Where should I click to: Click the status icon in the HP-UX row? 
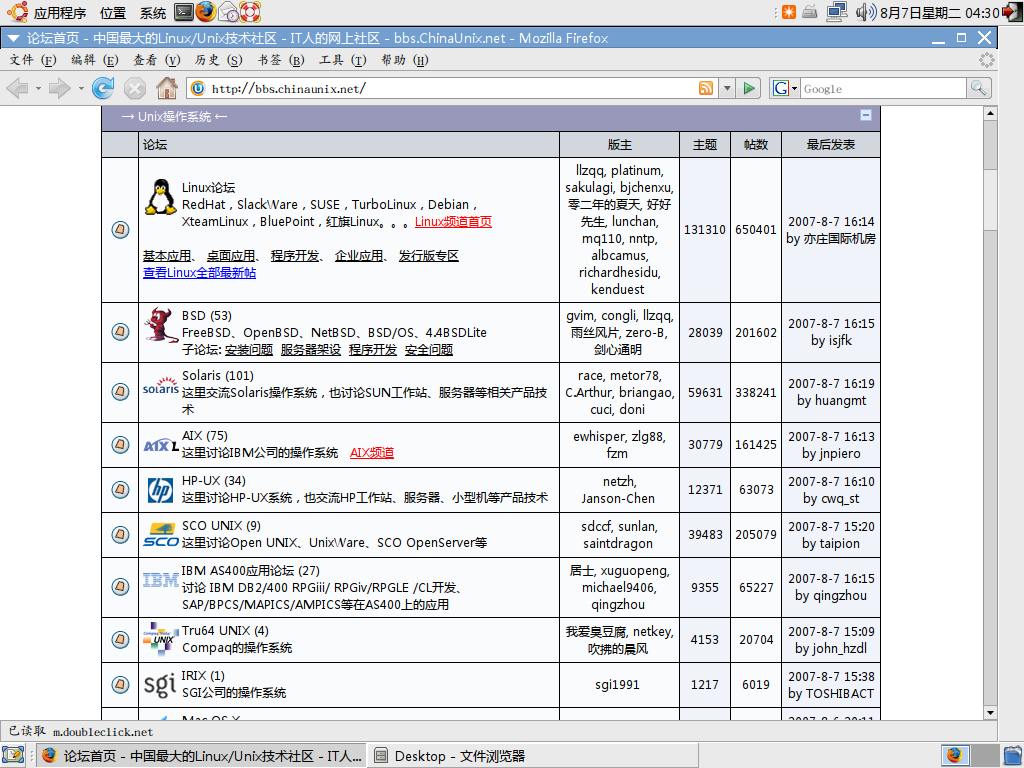(120, 489)
